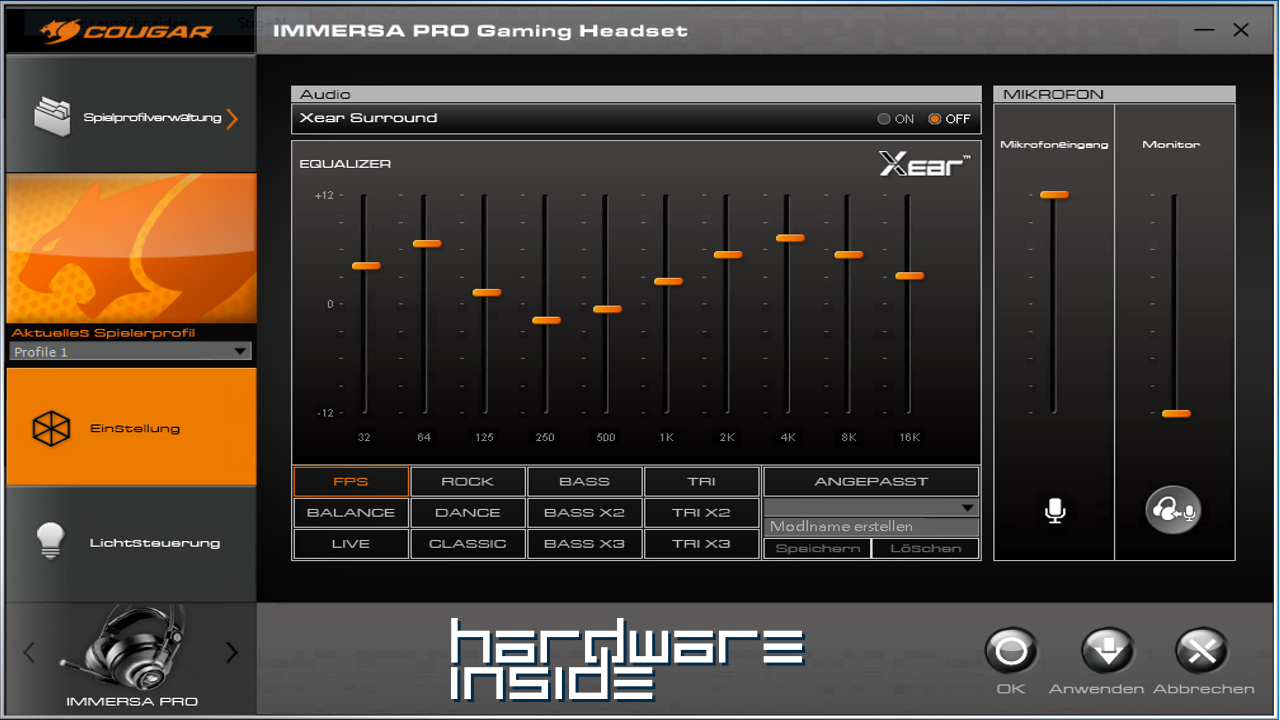The height and width of the screenshot is (720, 1280).
Task: Open the Profile 1 dropdown
Action: click(130, 351)
